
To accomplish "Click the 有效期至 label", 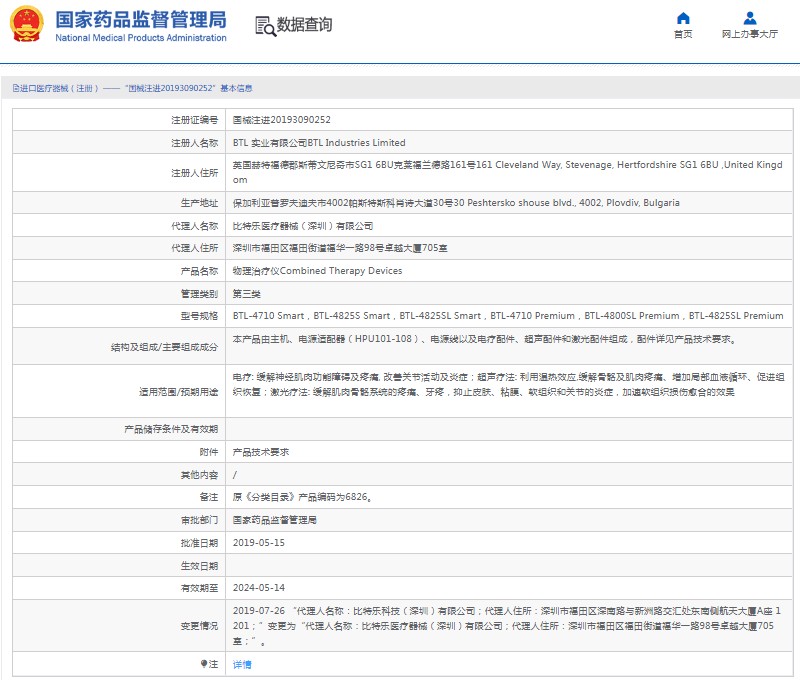I will pos(199,588).
